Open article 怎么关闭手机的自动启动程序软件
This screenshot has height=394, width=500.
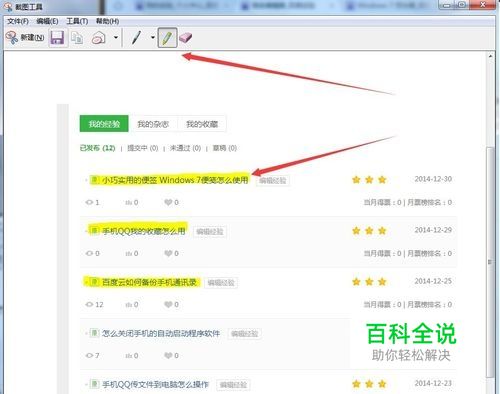161,333
